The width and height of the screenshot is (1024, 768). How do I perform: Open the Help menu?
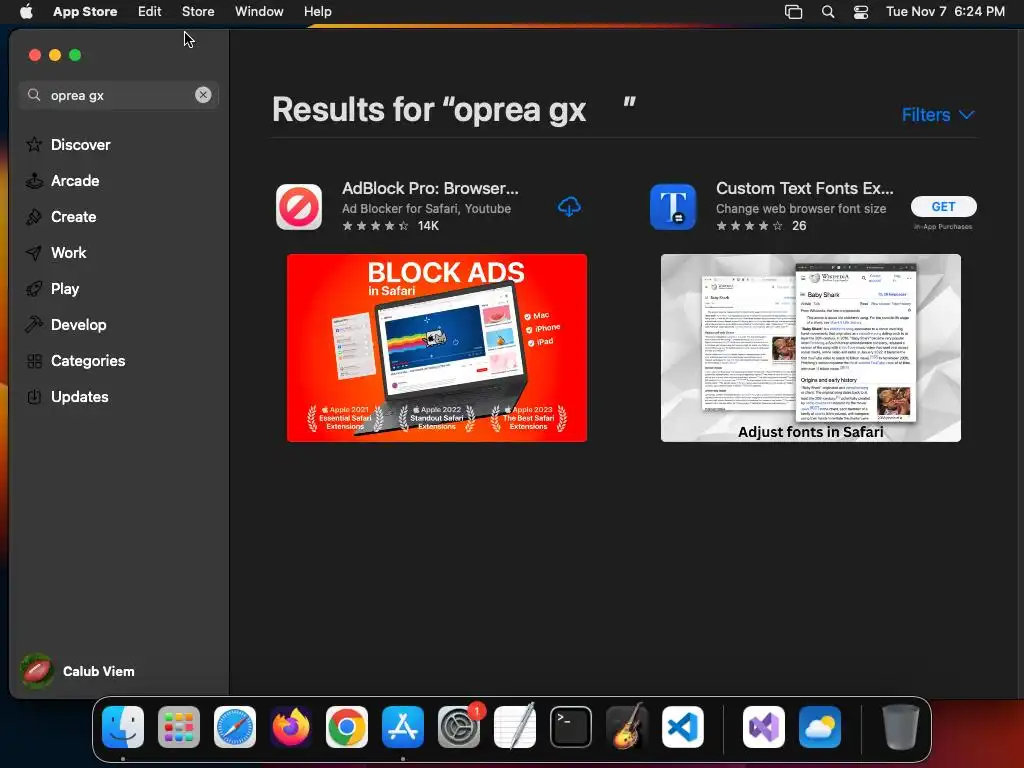point(317,11)
